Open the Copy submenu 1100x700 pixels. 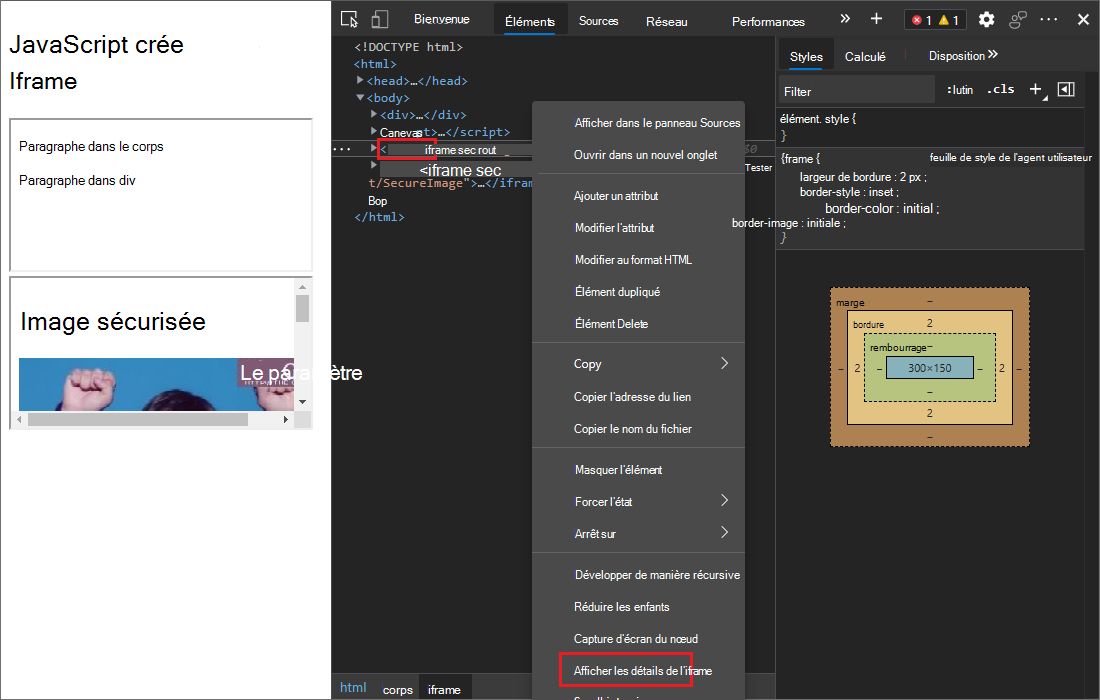coord(638,364)
